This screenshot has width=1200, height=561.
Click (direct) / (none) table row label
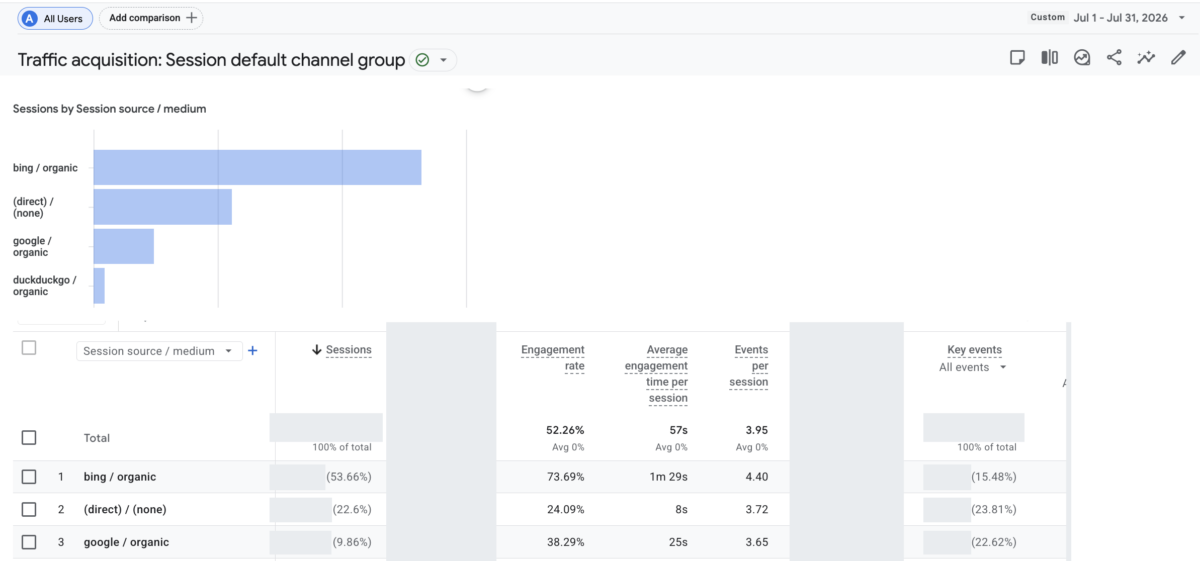(125, 510)
